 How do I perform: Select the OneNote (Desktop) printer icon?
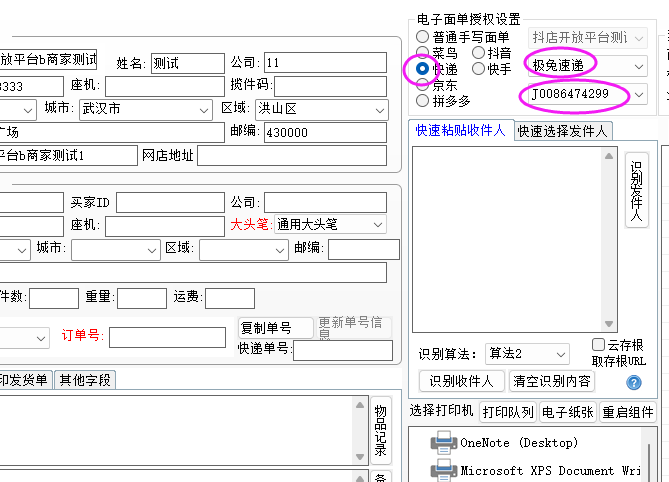pos(443,443)
